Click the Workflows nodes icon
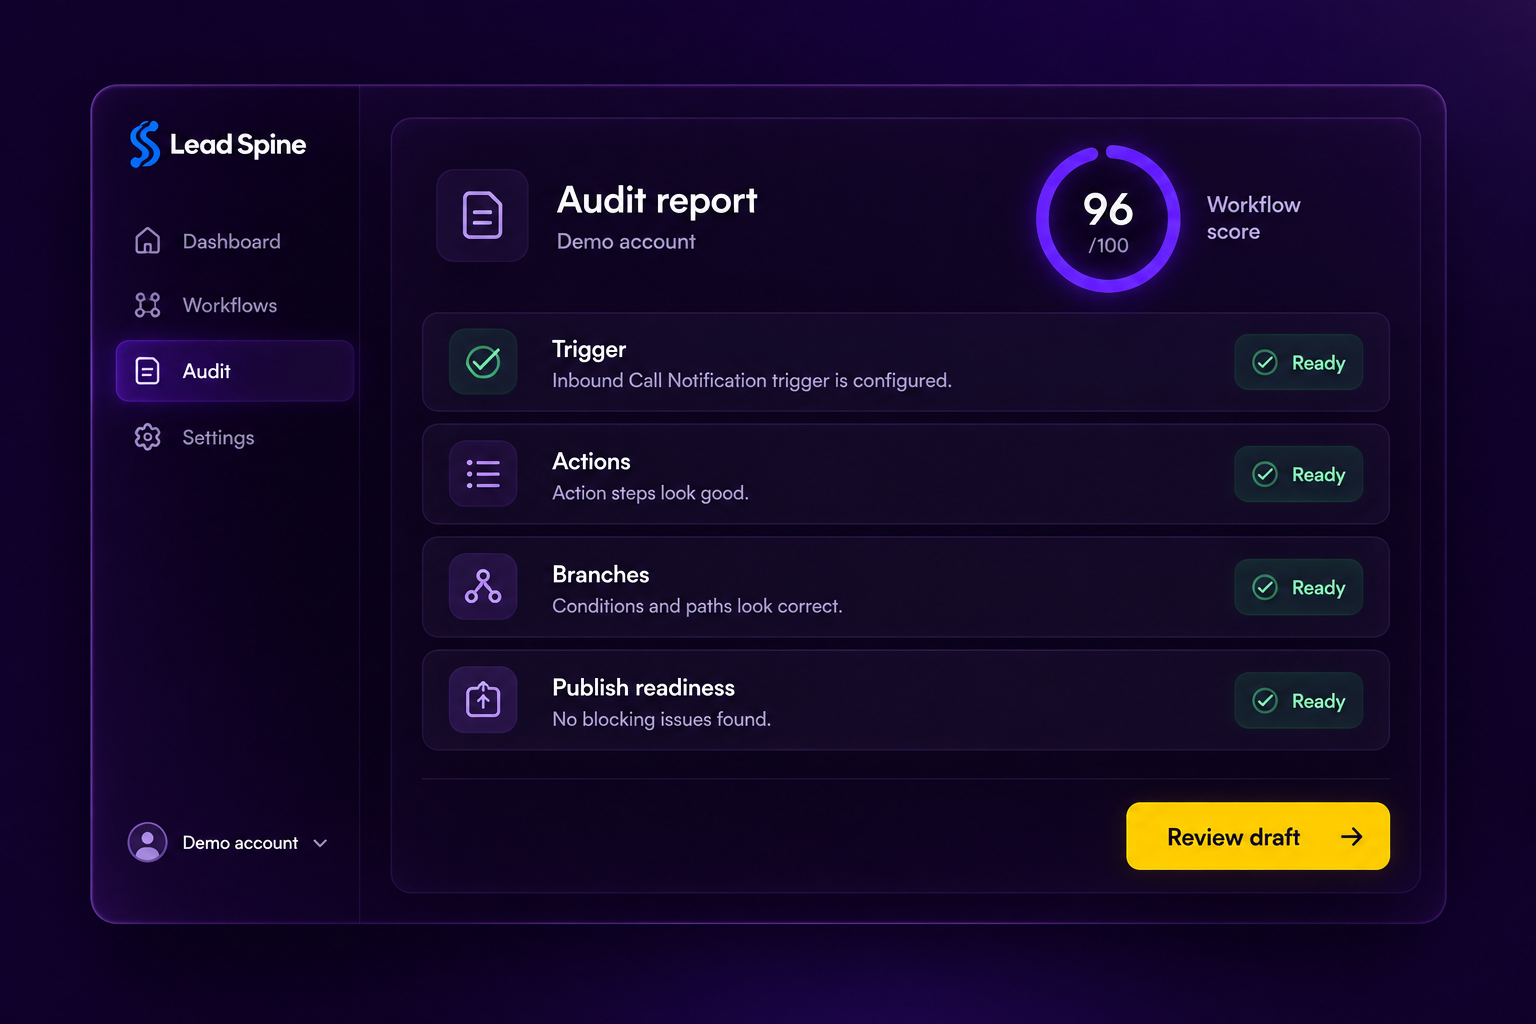Viewport: 1536px width, 1024px height. (147, 305)
